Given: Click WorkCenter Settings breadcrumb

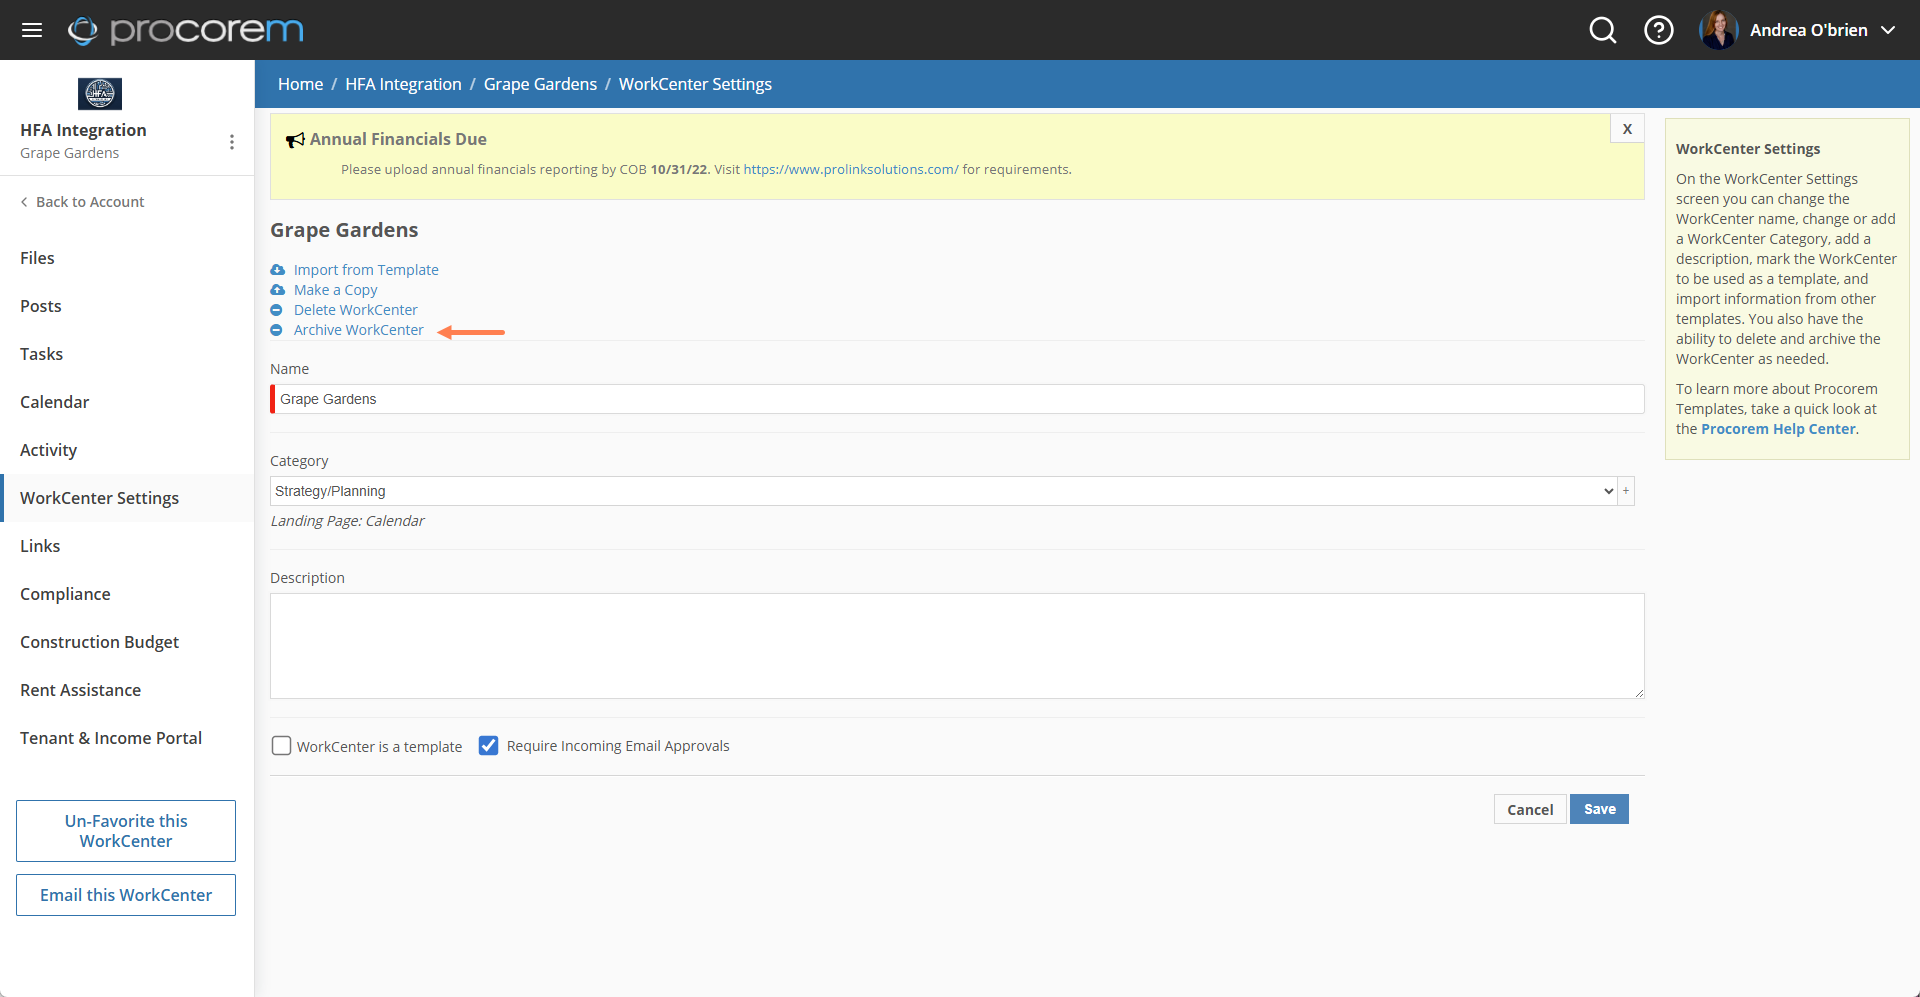Looking at the screenshot, I should (695, 84).
